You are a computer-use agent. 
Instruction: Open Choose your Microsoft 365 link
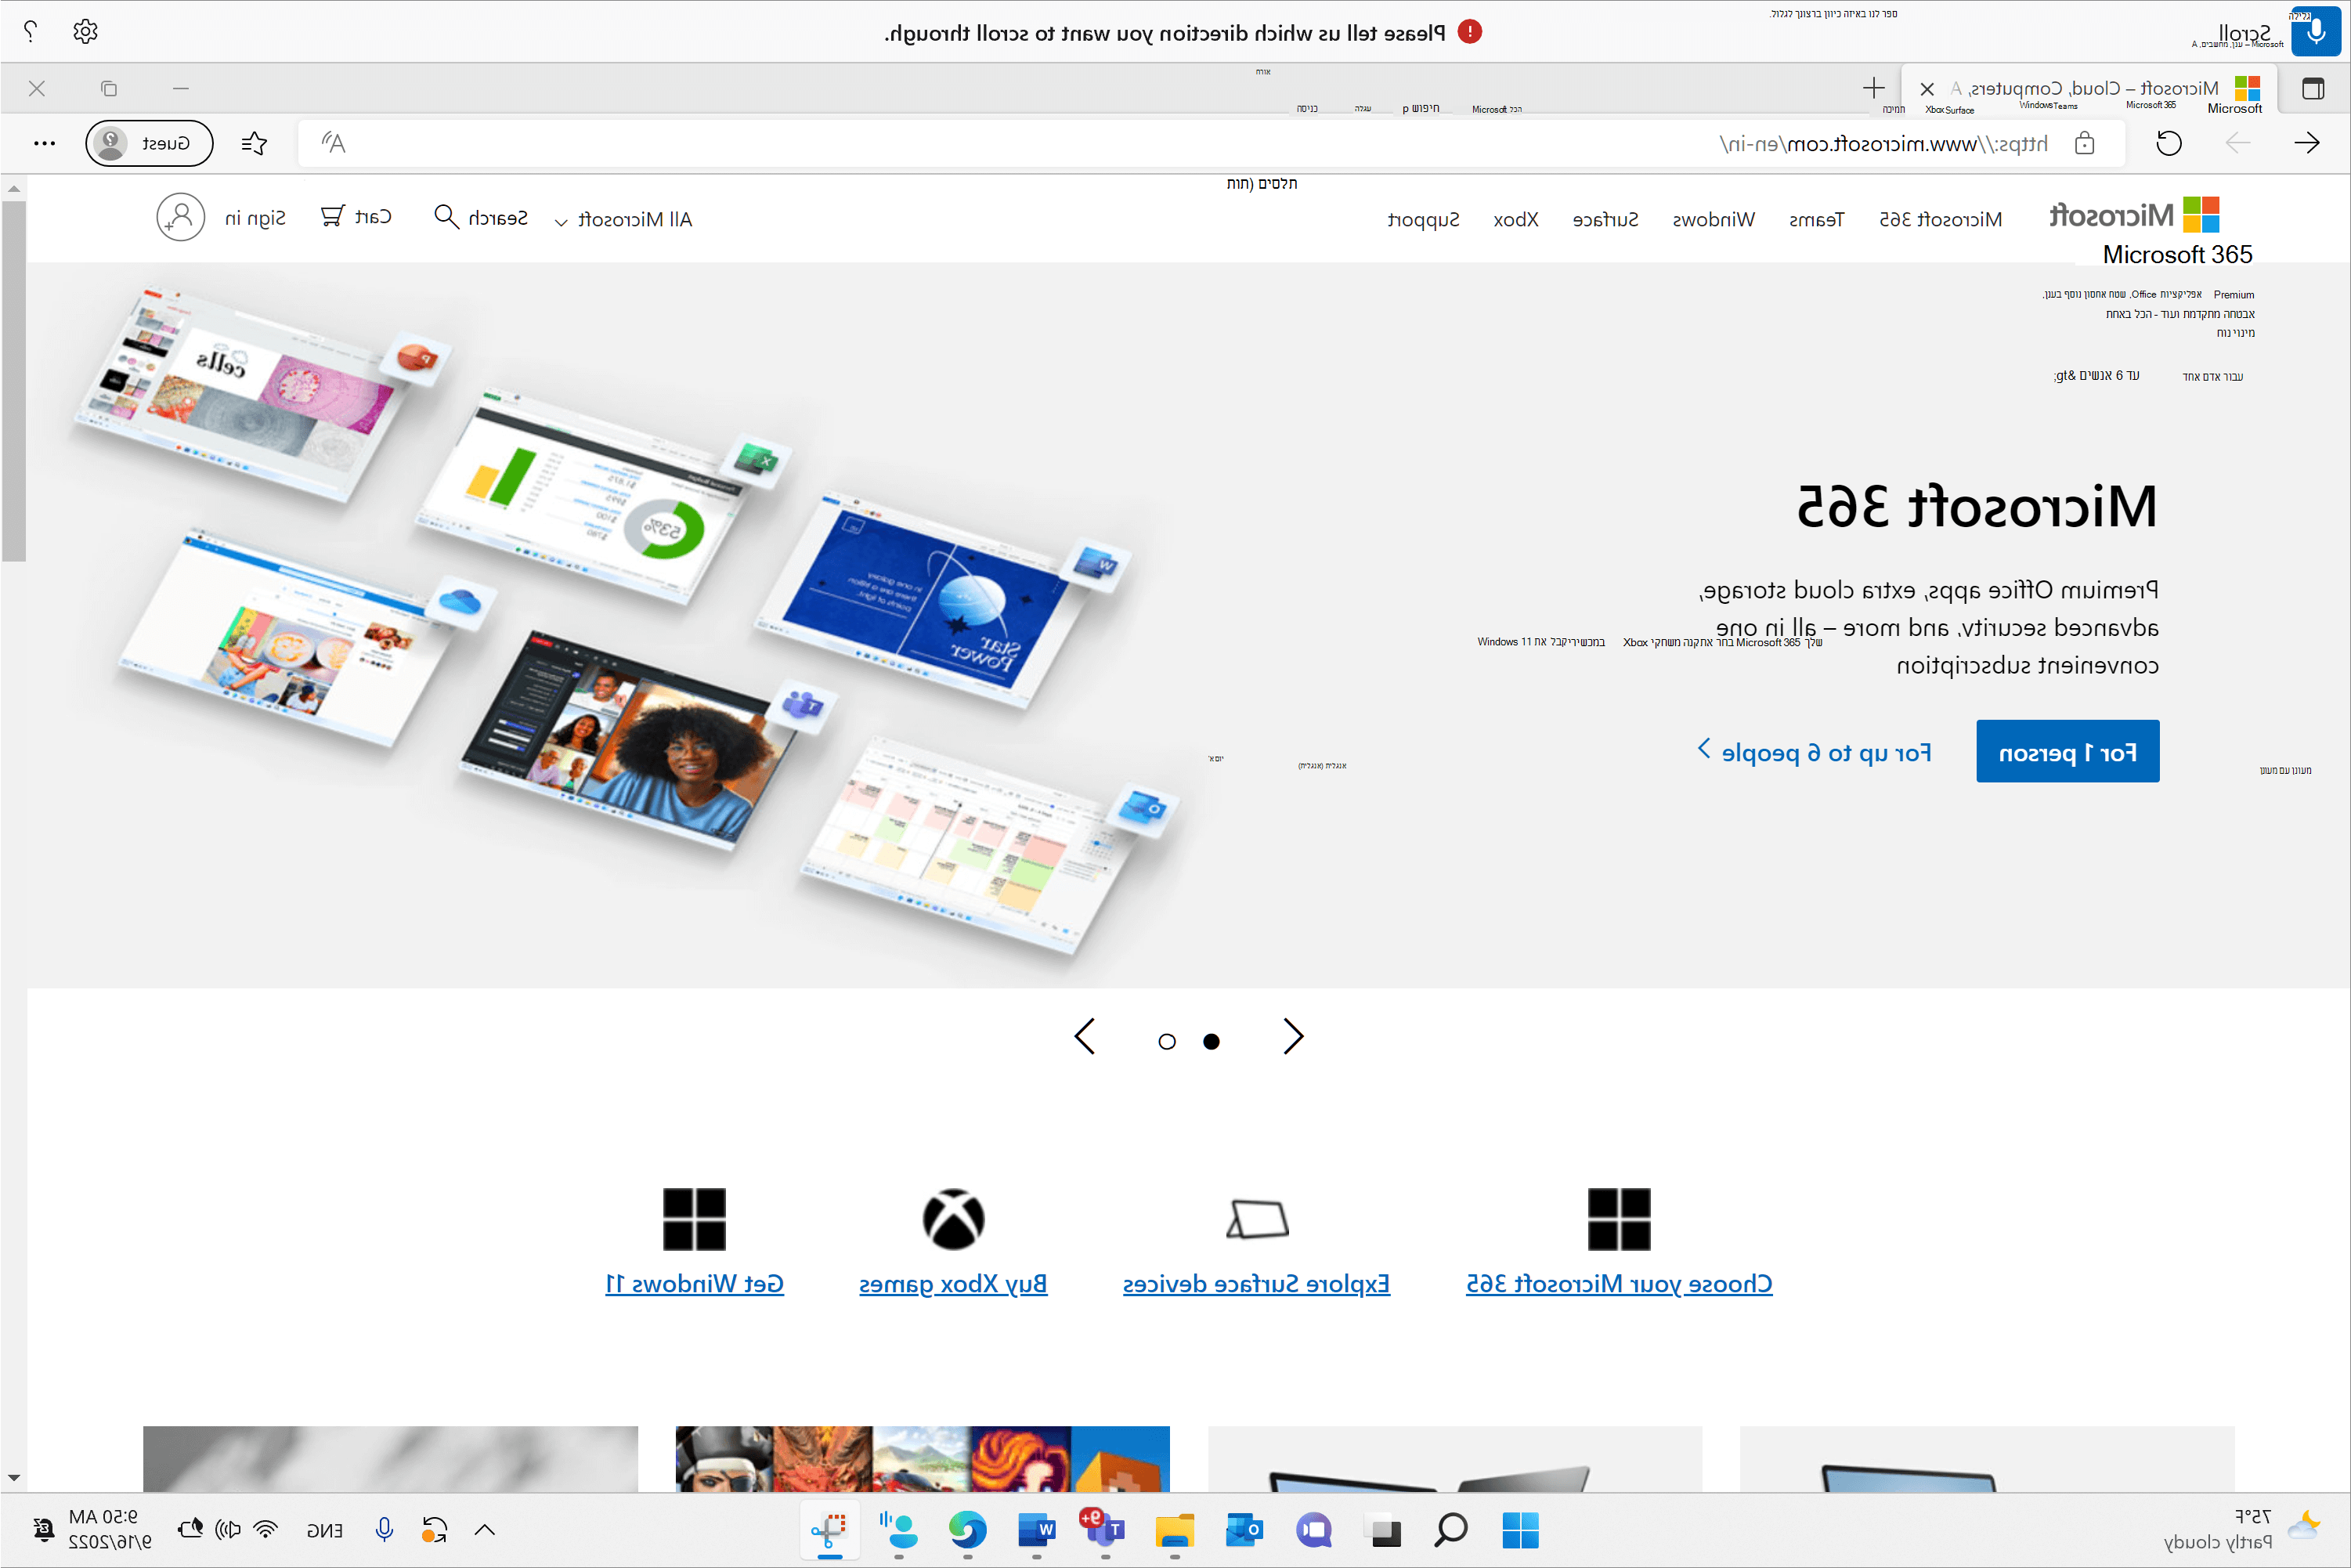tap(1618, 1283)
